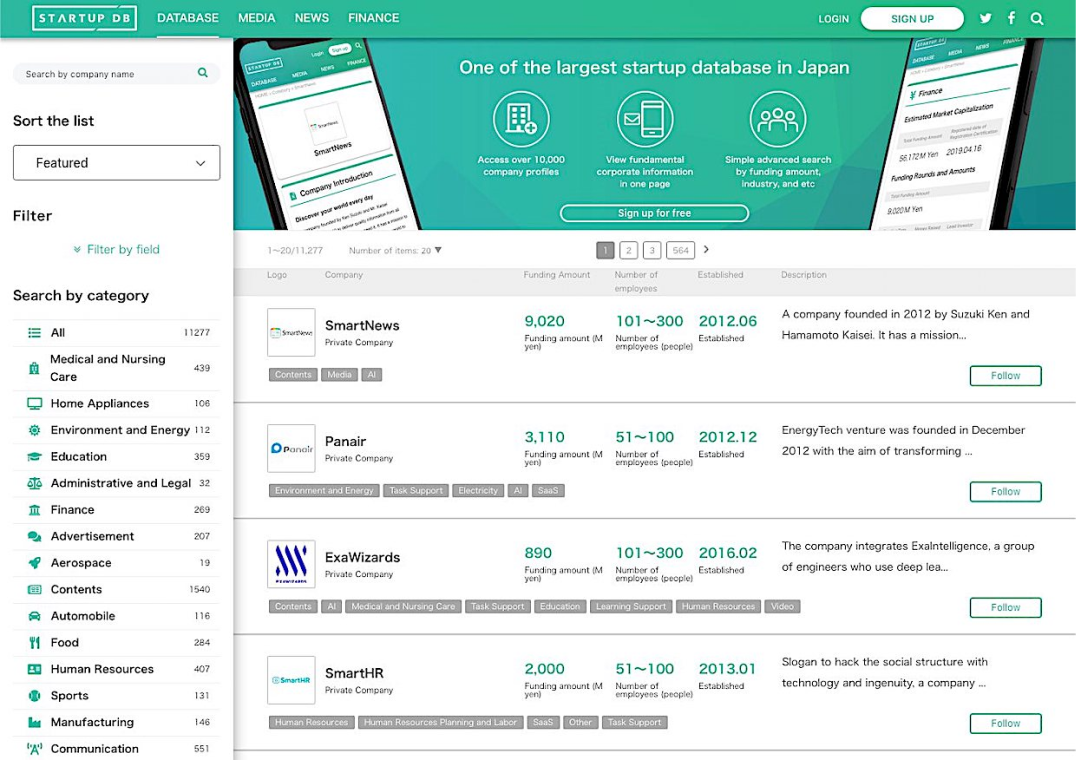Follow the SmartNews company
Screen dimensions: 1076x760
click(1005, 375)
